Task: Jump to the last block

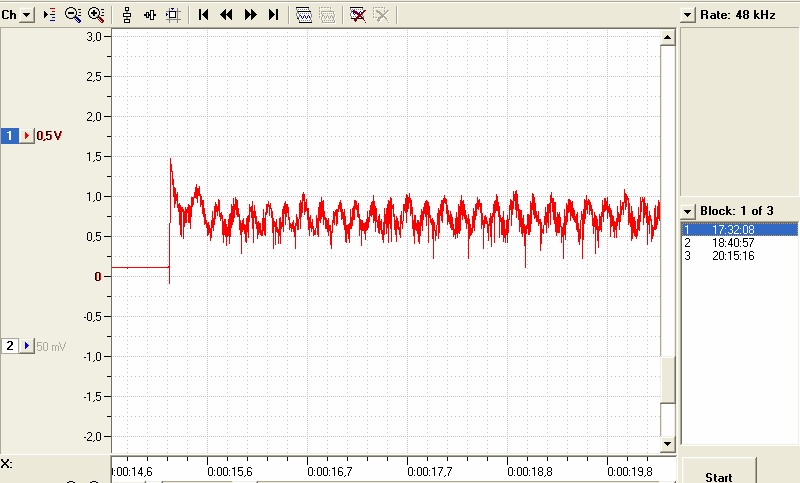Action: point(273,15)
